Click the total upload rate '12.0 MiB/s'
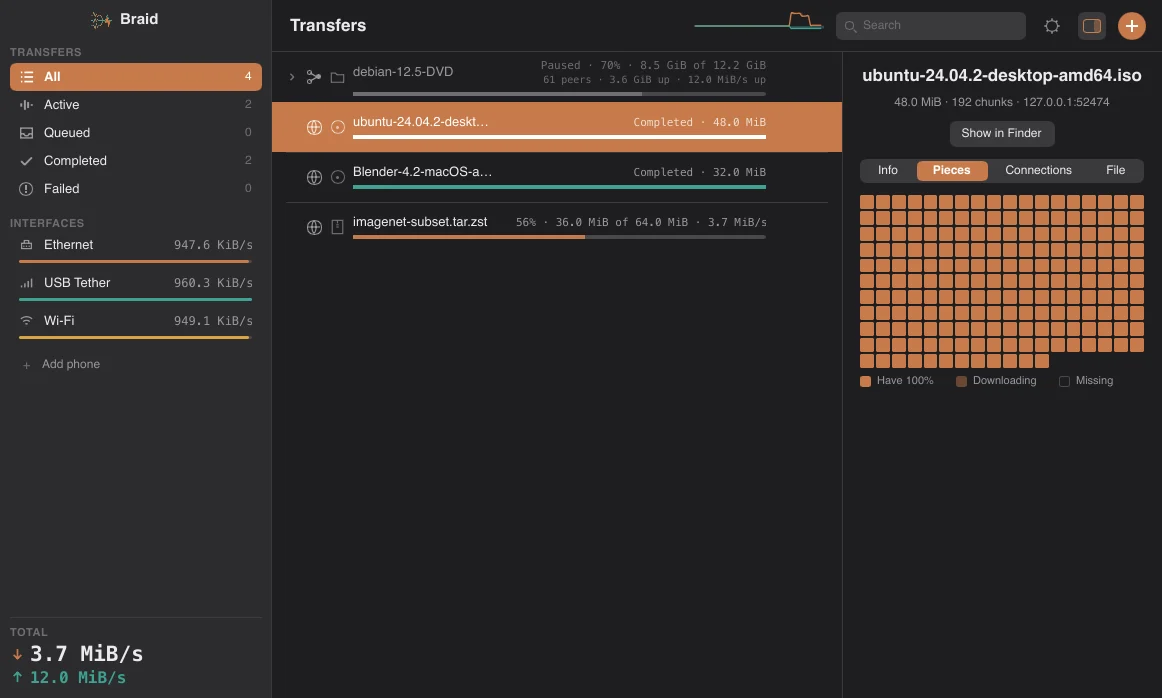The image size is (1162, 698). pos(78,677)
